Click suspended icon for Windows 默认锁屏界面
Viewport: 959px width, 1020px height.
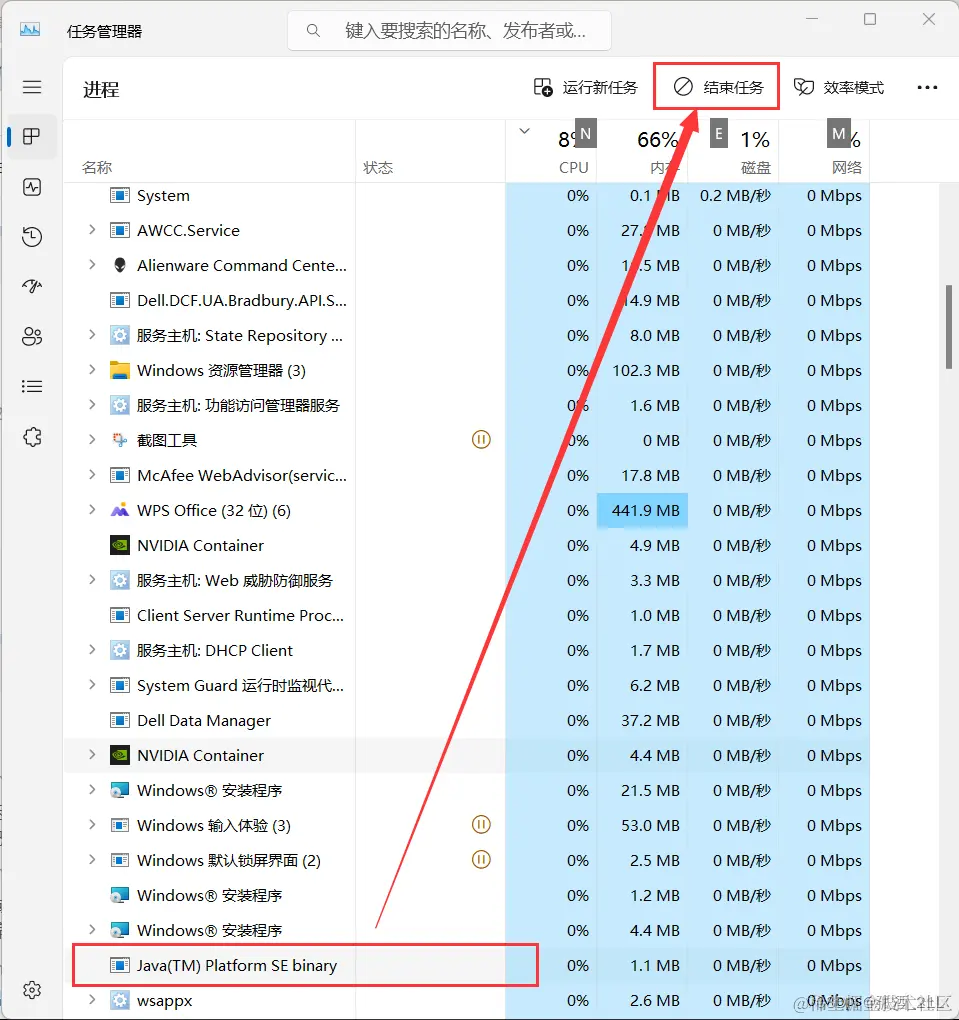click(481, 860)
